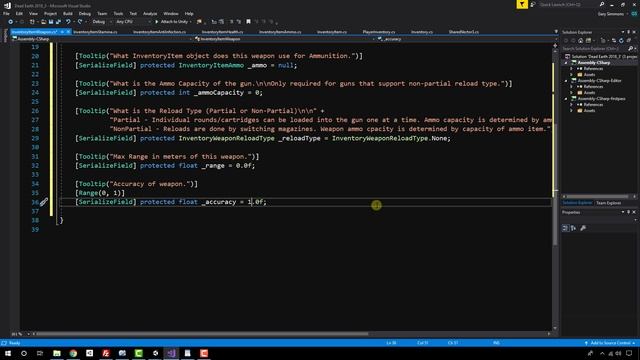Viewport: 640px width, 360px height.
Task: Open the Any CPU platform dropdown
Action: point(133,22)
